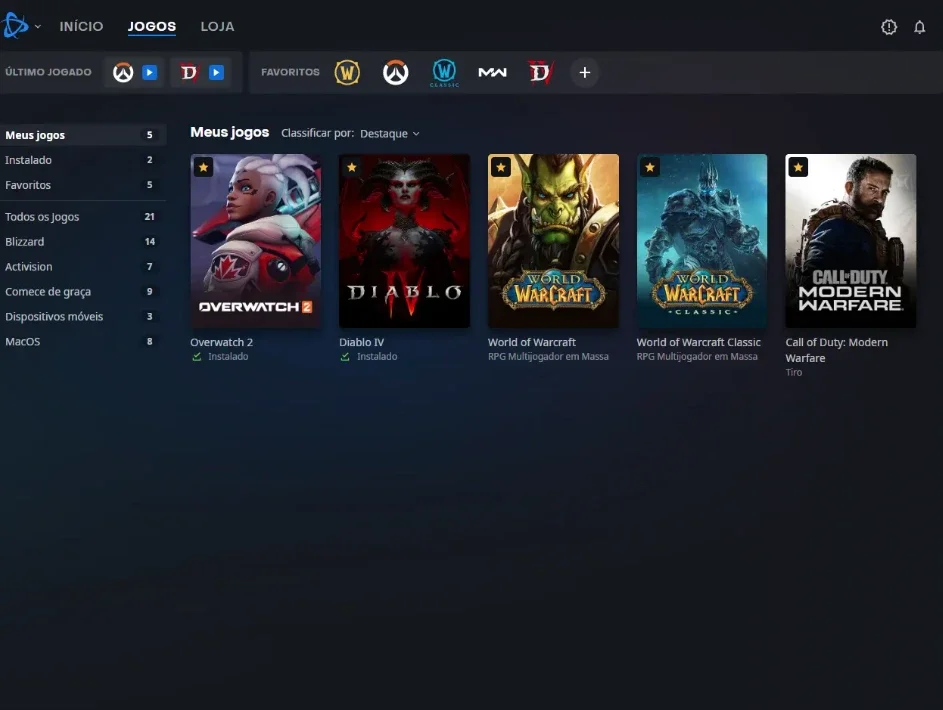Click Instalado status under Diablo IV

pos(369,357)
